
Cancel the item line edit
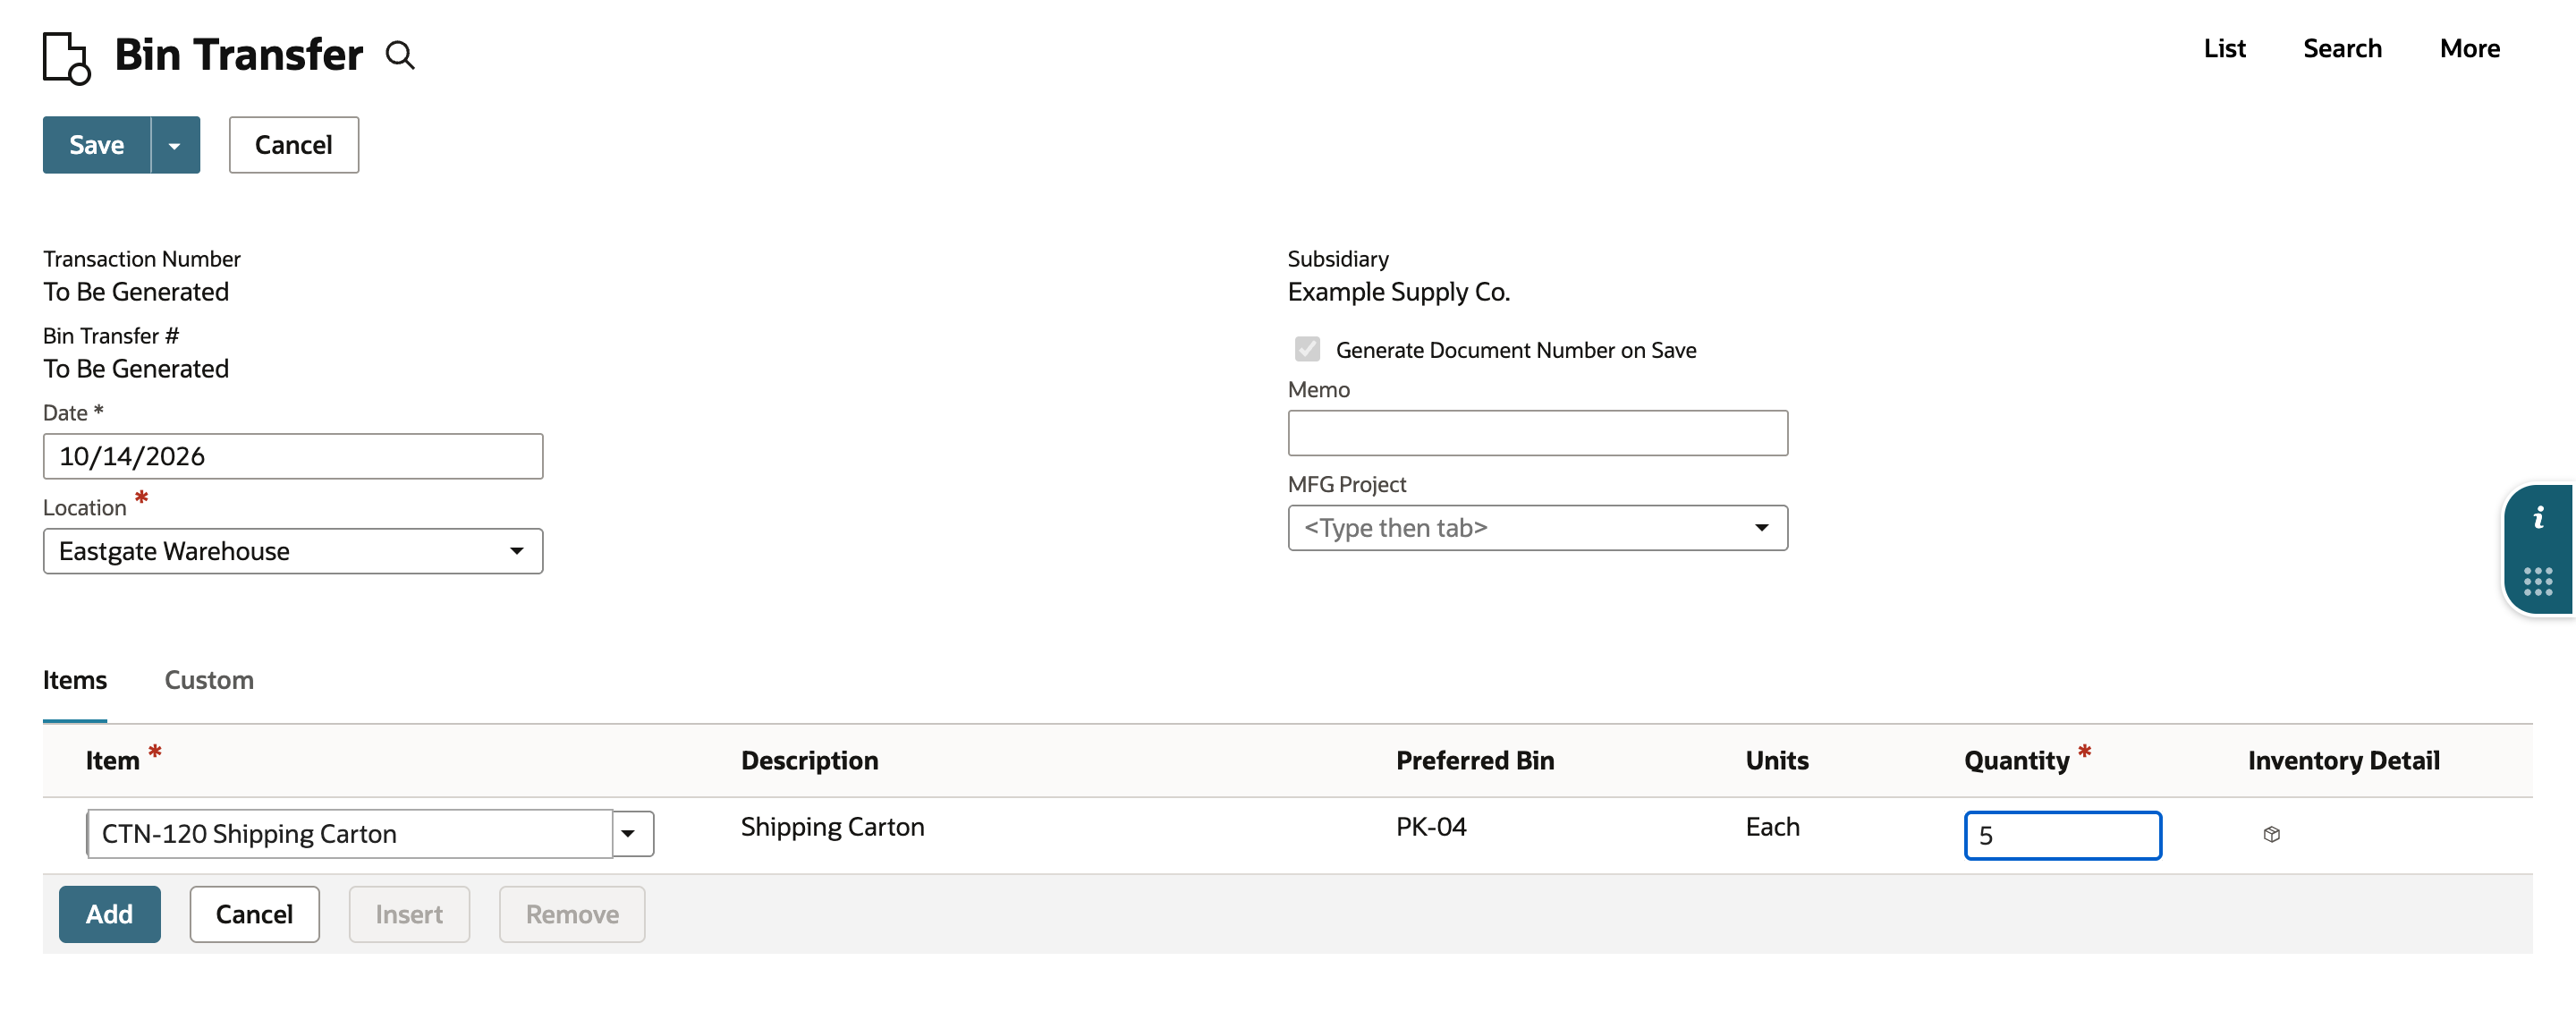254,914
